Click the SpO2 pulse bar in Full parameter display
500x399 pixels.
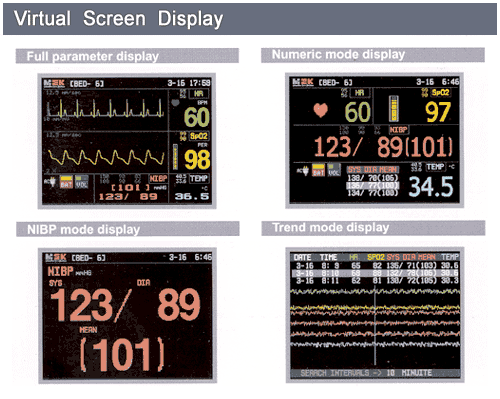point(175,157)
